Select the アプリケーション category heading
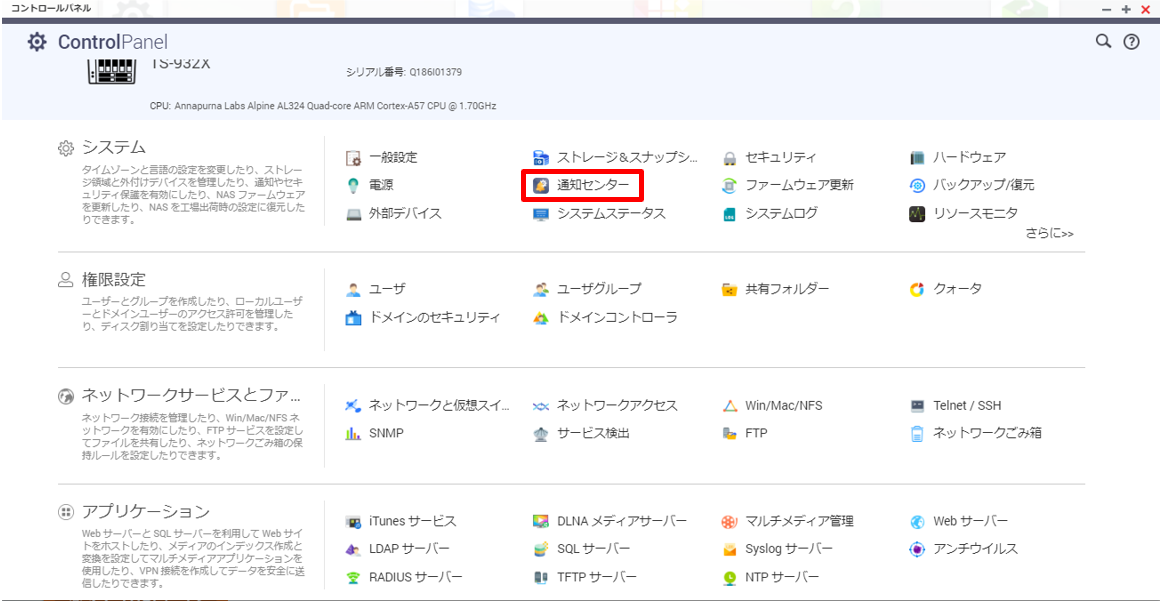1160x602 pixels. click(x=145, y=511)
